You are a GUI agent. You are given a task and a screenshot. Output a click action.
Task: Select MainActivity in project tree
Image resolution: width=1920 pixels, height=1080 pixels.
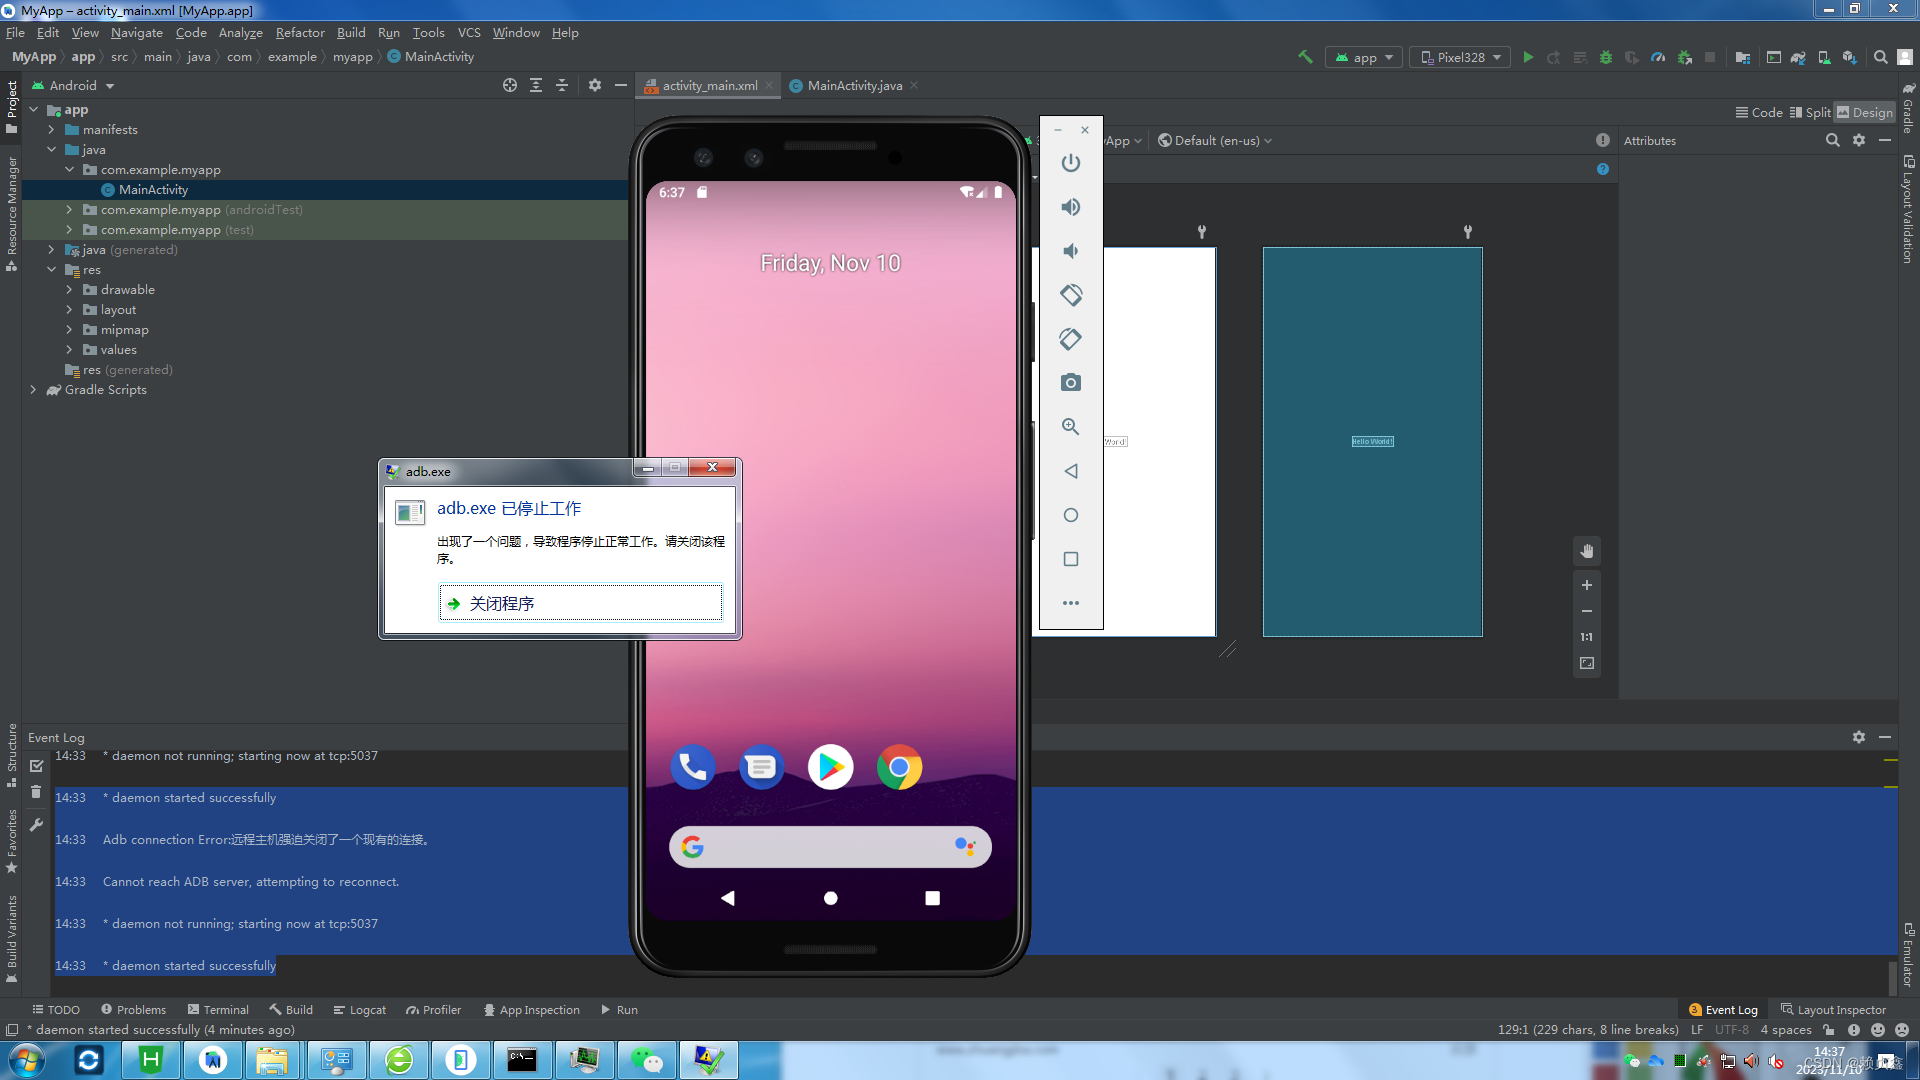[x=153, y=190]
